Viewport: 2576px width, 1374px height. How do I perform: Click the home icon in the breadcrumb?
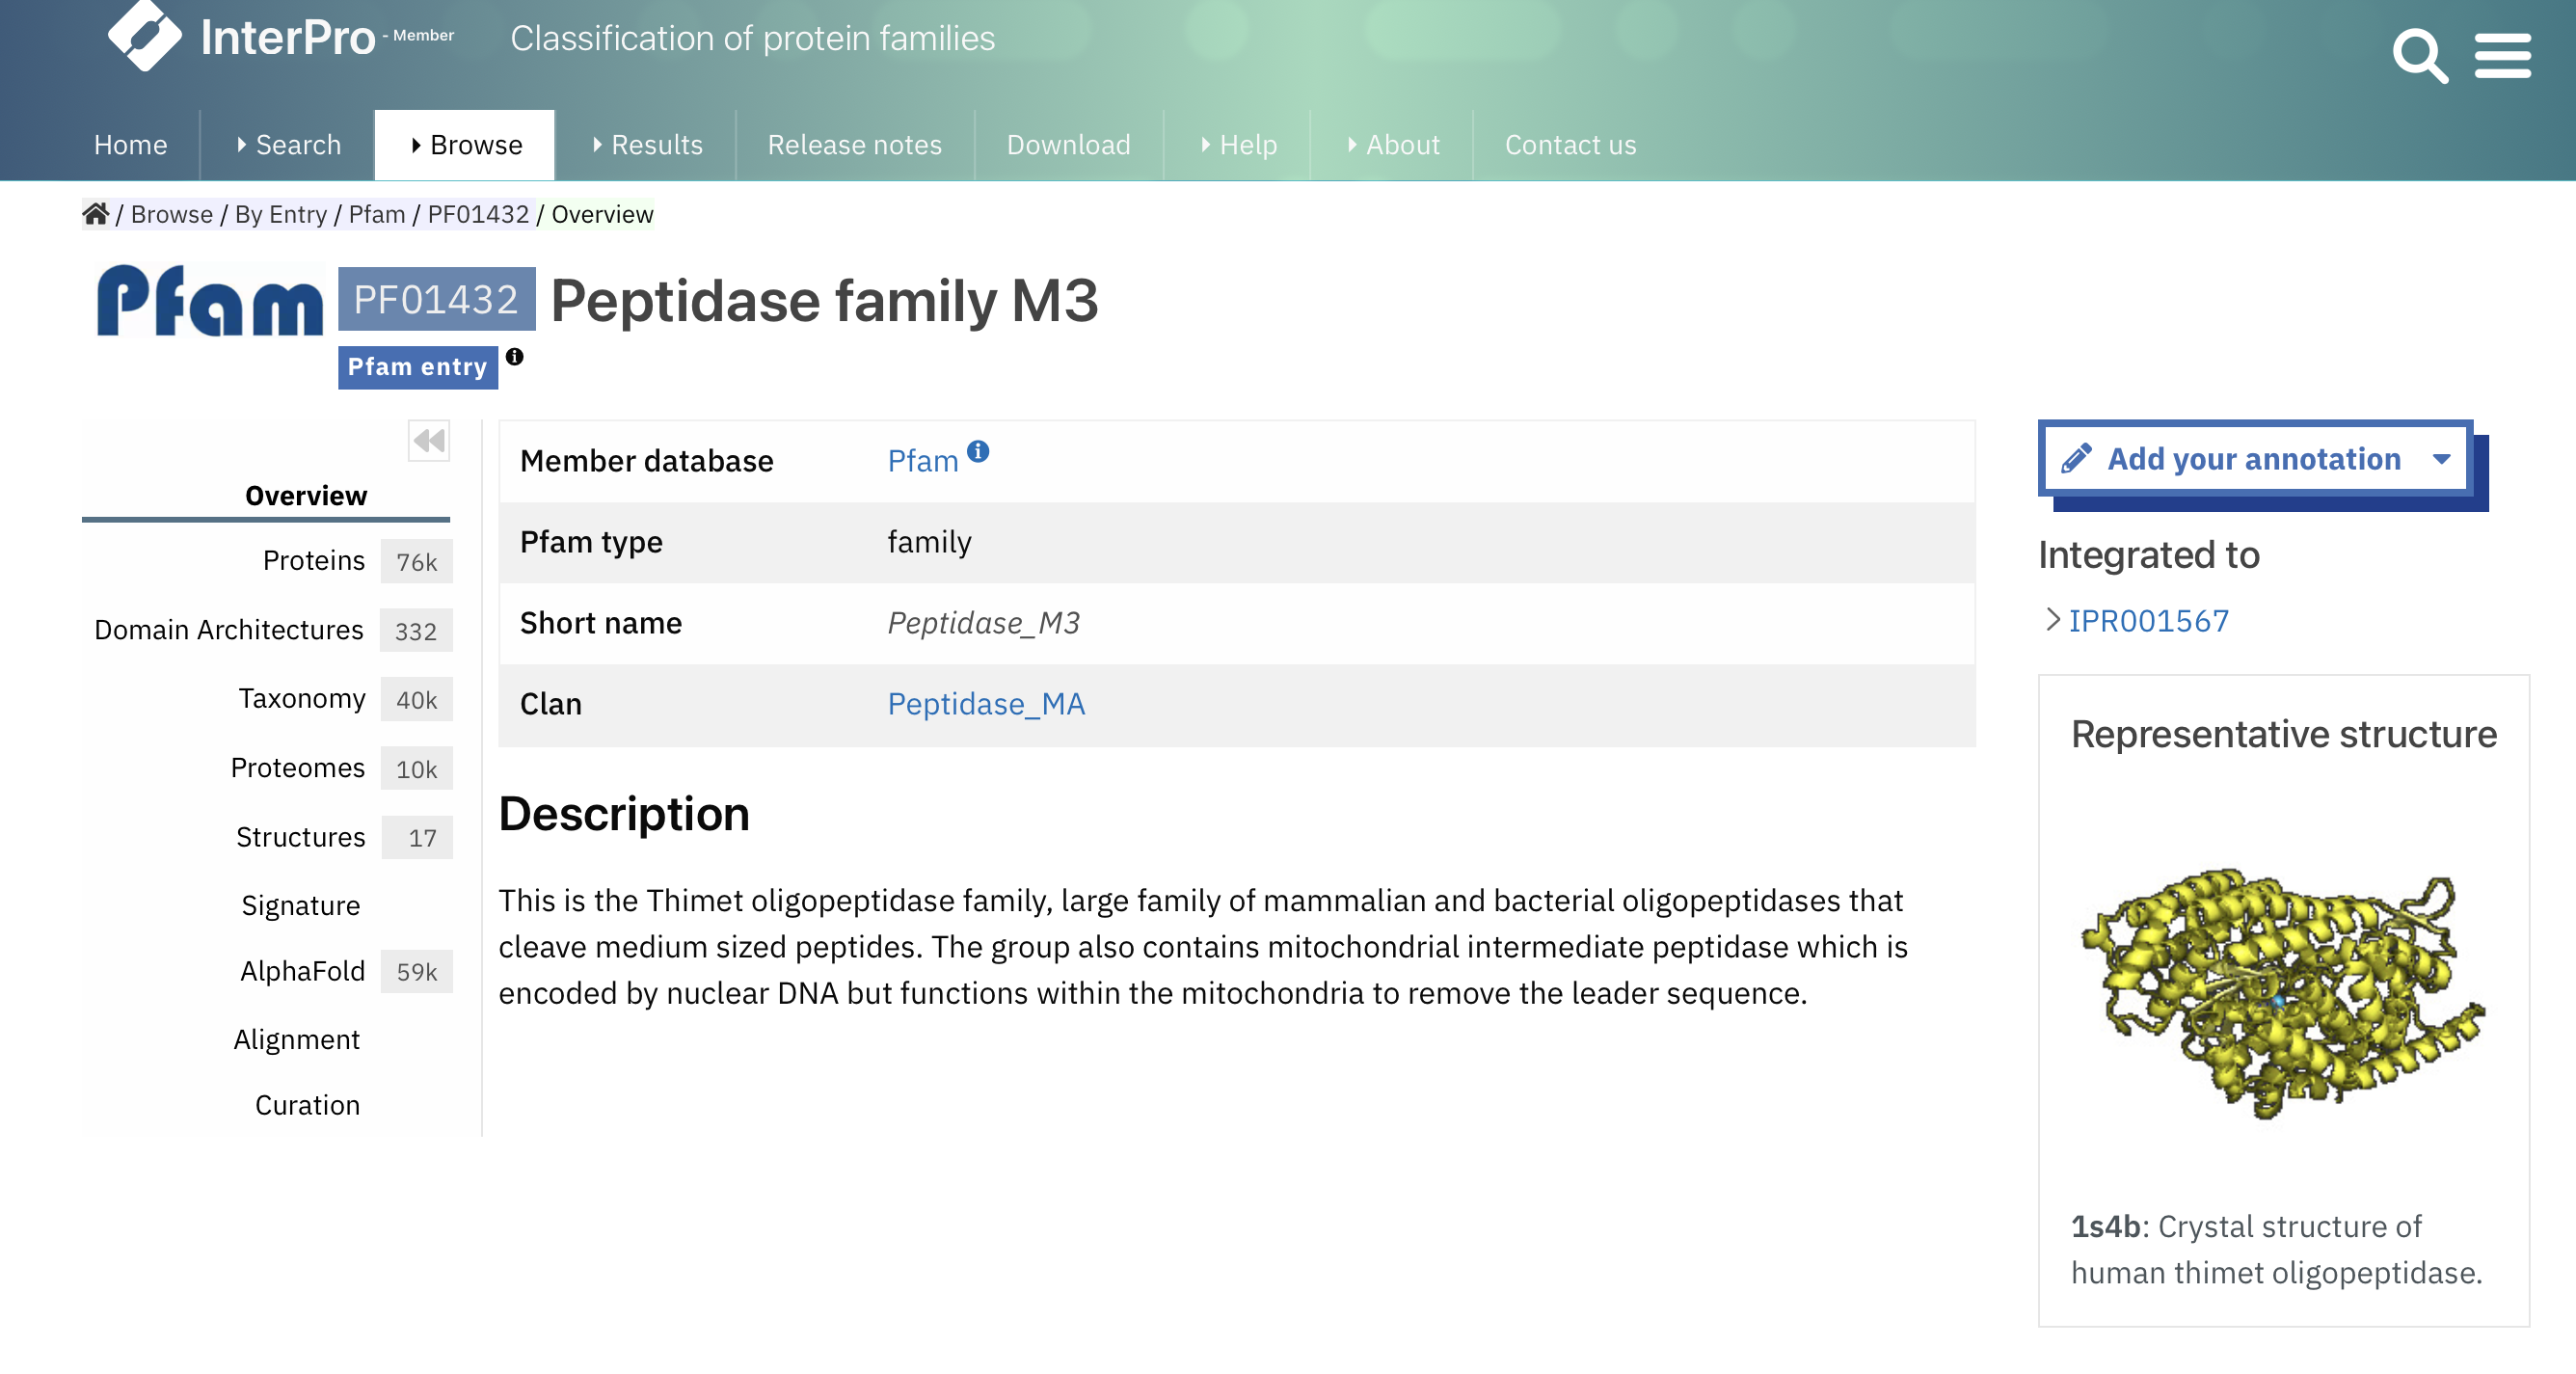coord(96,214)
